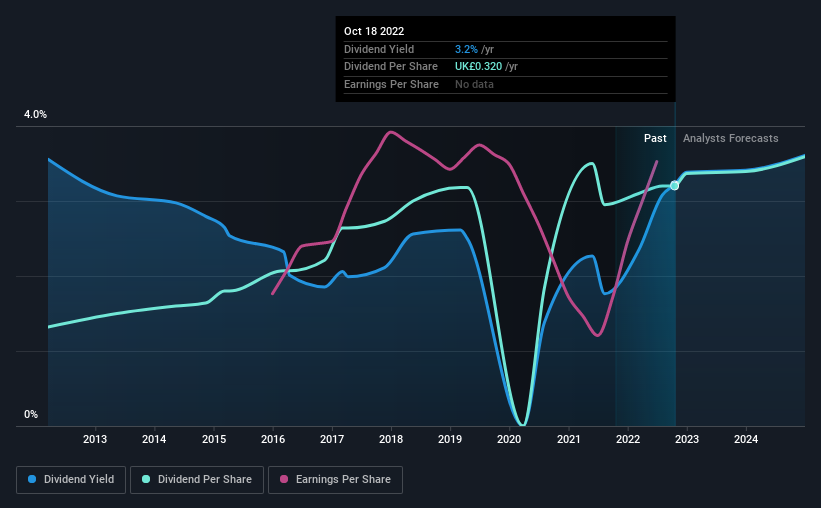Viewport: 821px width, 508px height.
Task: Click the 2019 x-axis label
Action: (x=450, y=439)
